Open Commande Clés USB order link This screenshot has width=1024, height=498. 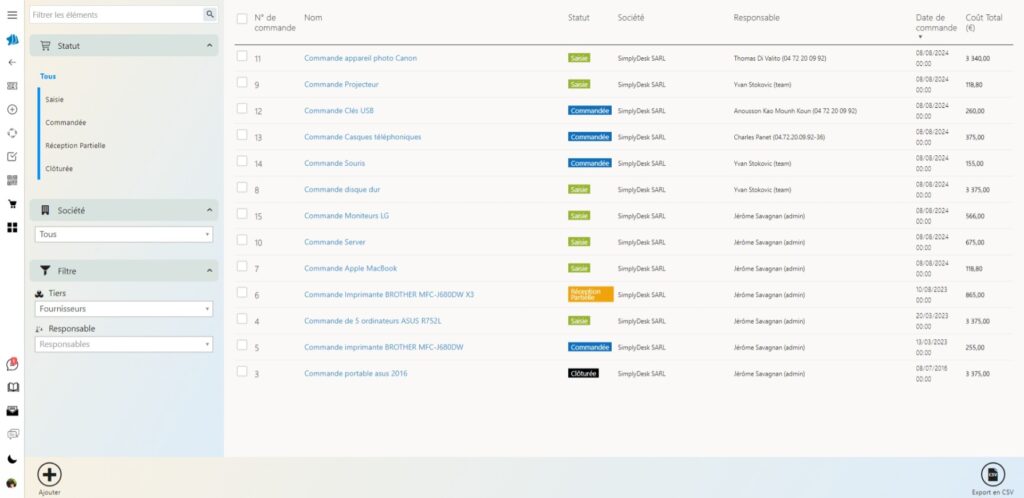[339, 111]
